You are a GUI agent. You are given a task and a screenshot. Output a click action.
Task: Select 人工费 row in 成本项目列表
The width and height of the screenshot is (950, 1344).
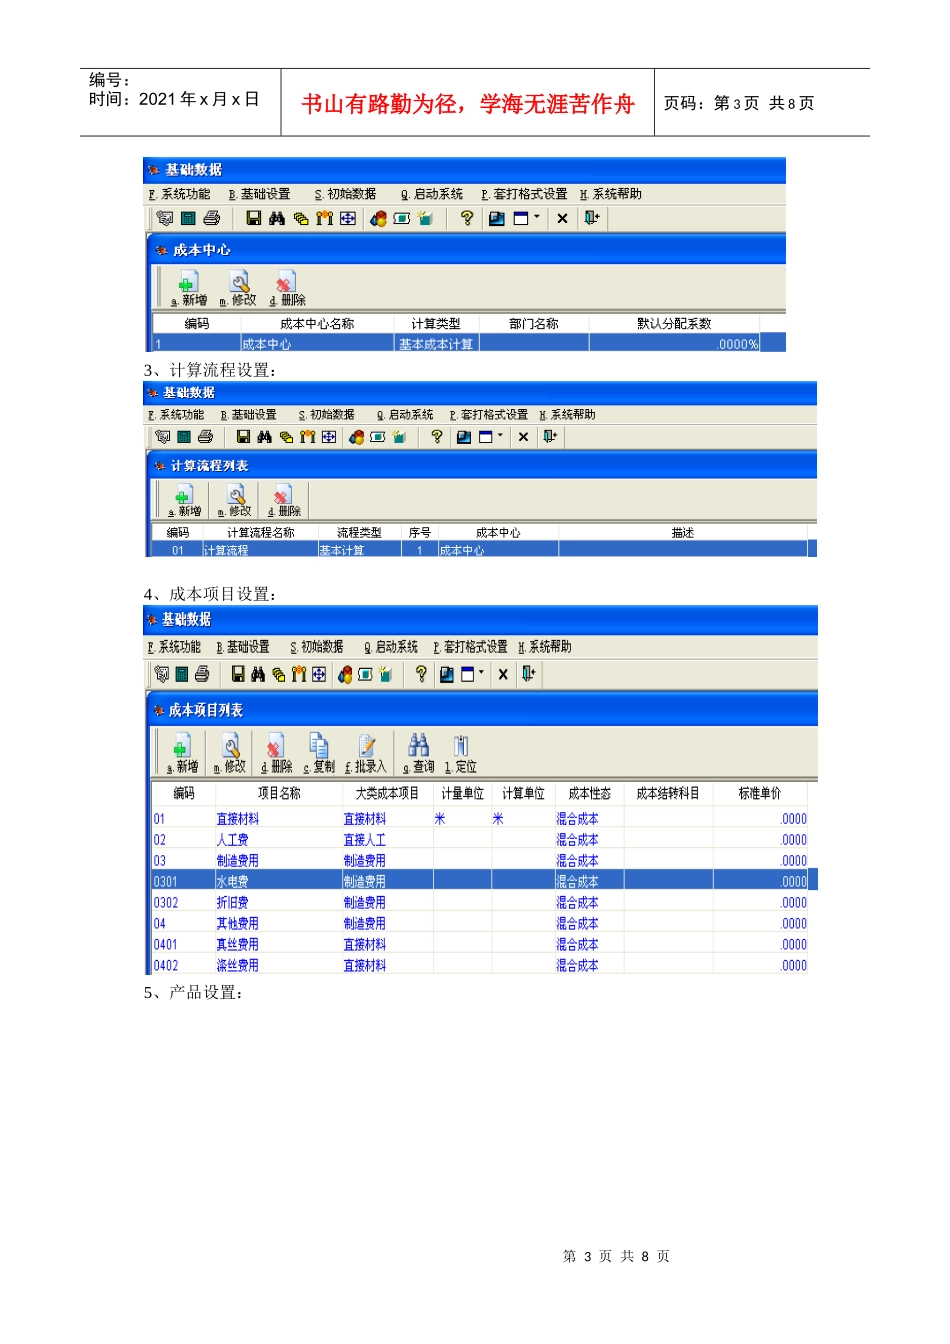point(480,840)
